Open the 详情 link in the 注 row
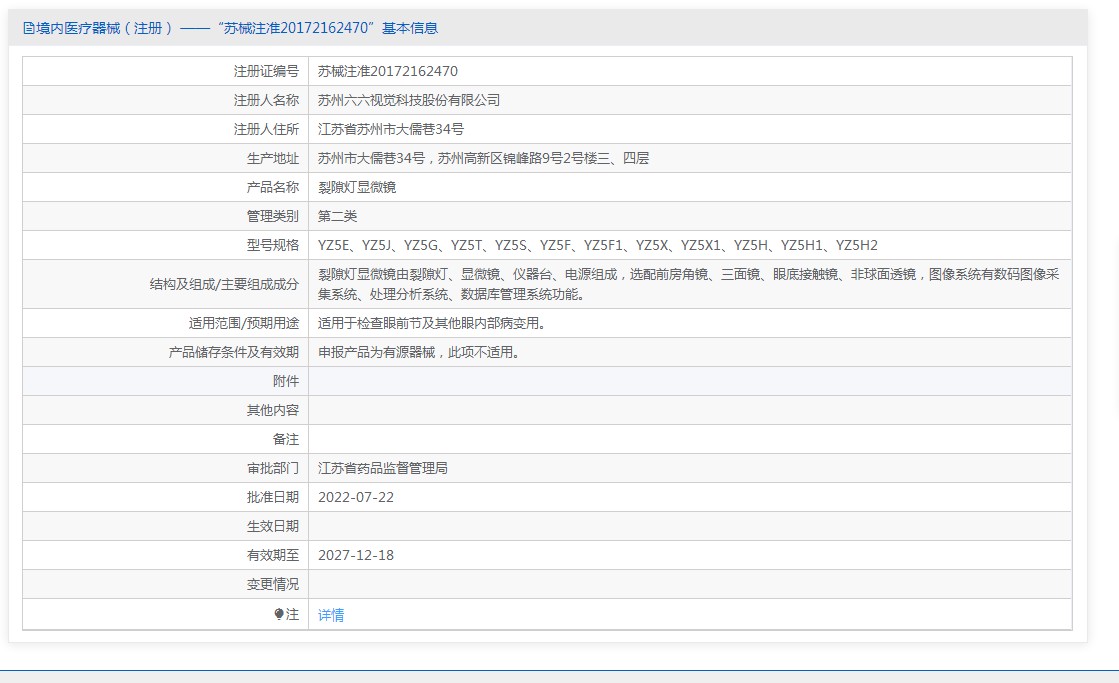 point(330,614)
